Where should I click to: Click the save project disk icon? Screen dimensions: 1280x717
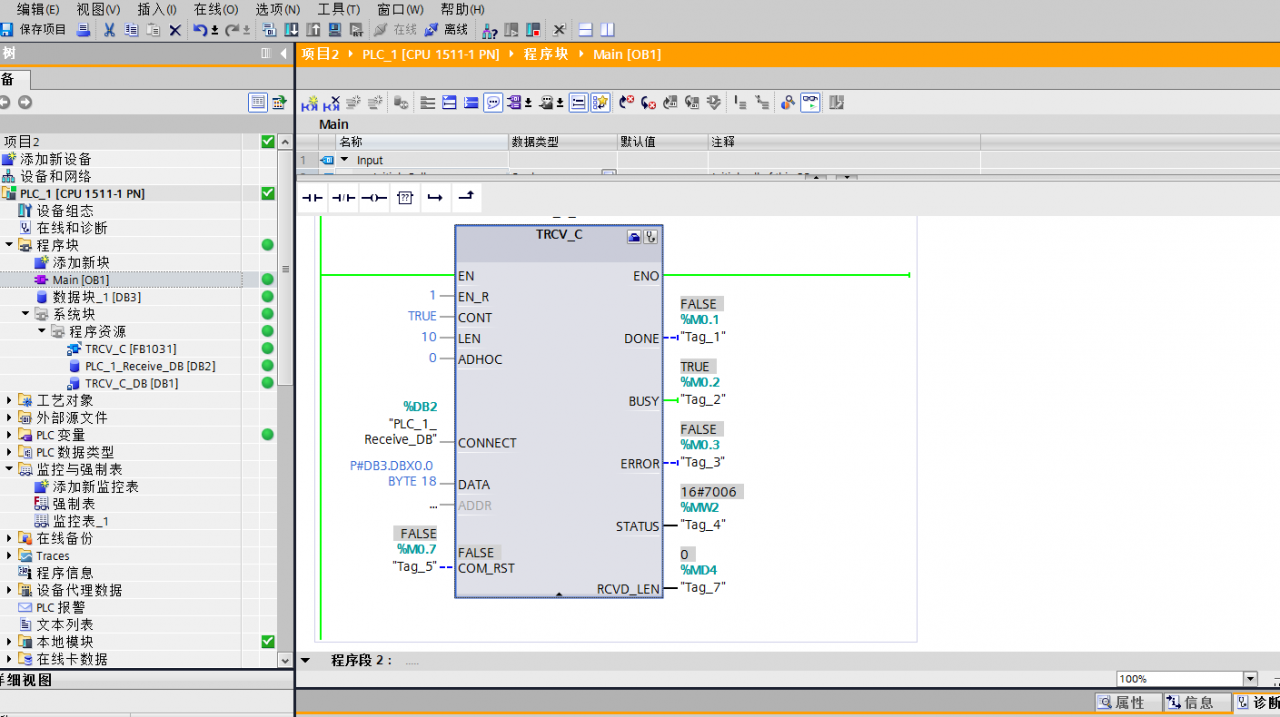tap(7, 30)
